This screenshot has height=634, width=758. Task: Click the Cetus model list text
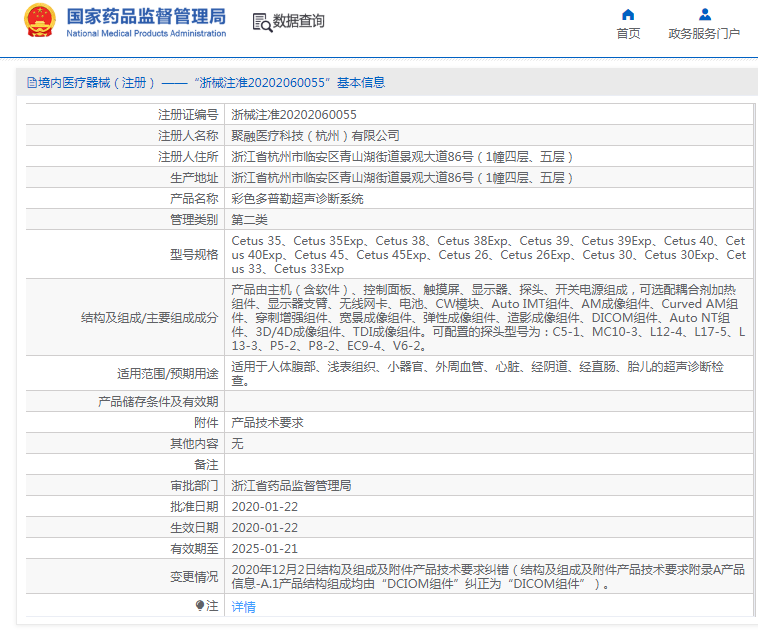tap(488, 254)
